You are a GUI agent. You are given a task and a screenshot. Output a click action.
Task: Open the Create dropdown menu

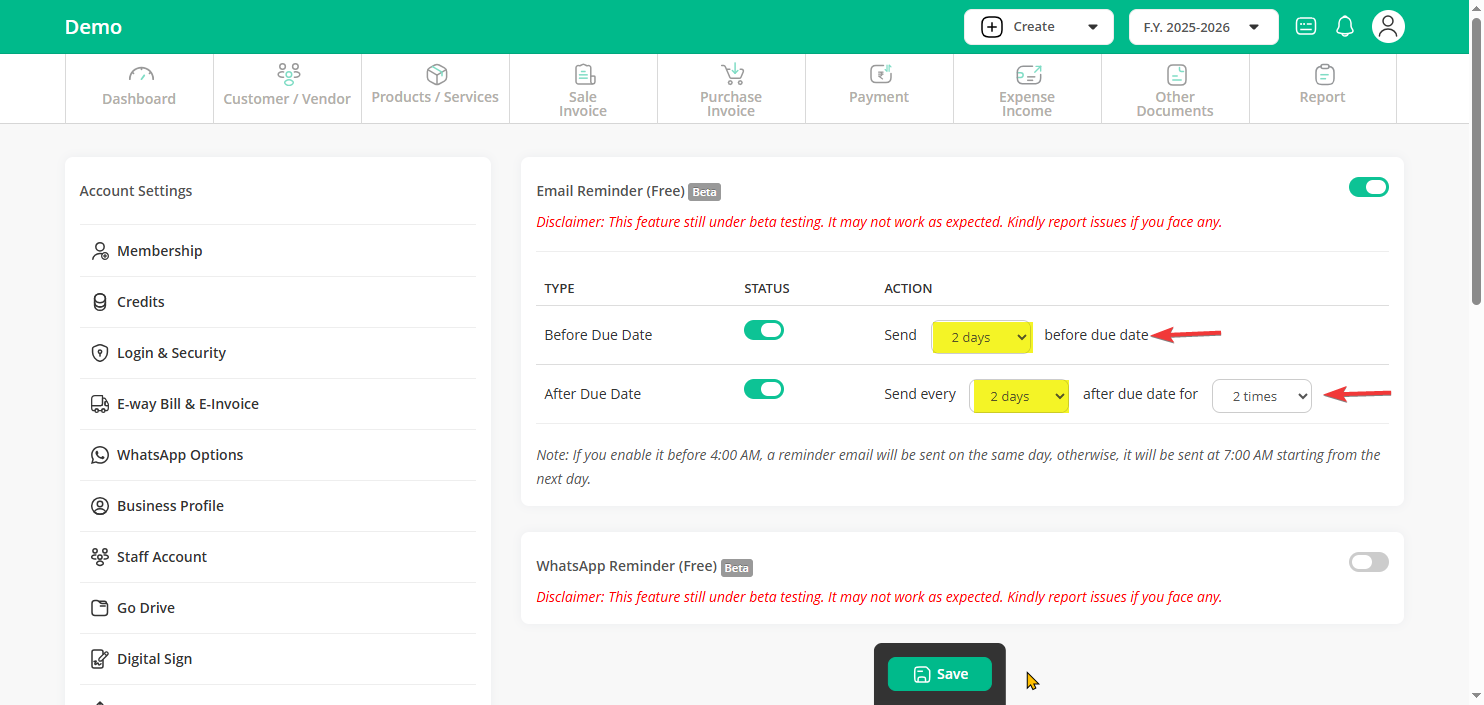click(x=1038, y=27)
